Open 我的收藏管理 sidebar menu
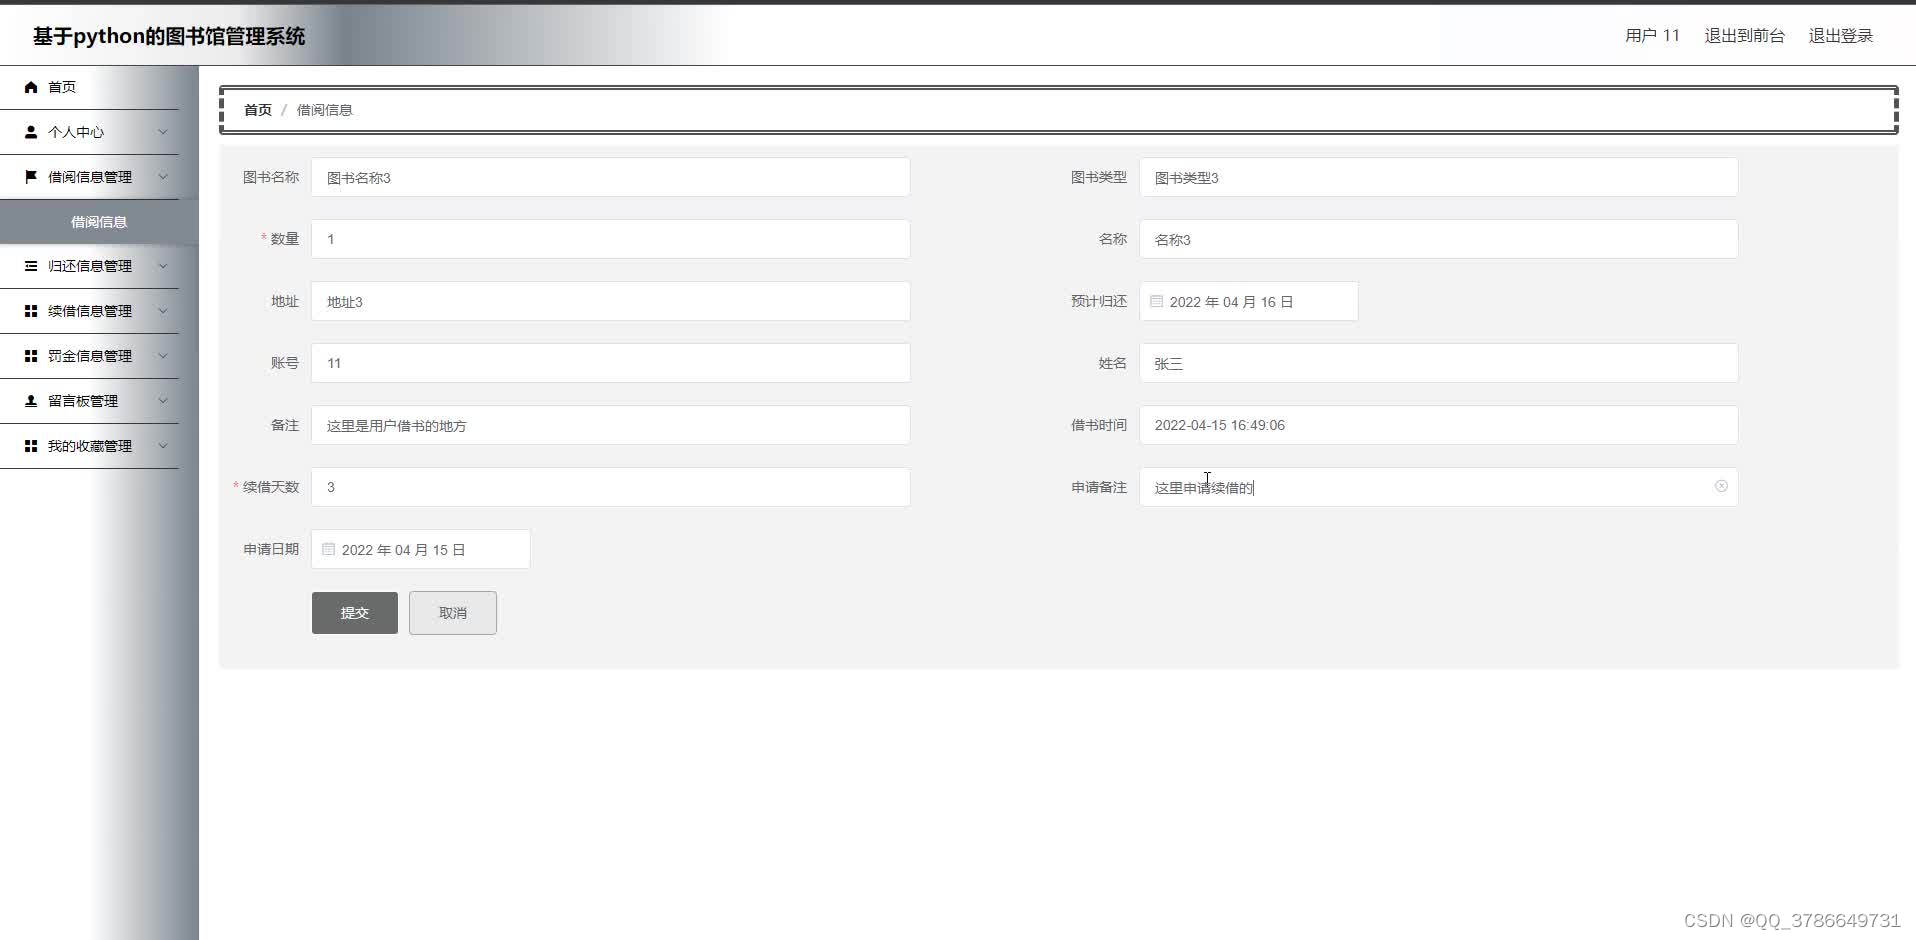Screen dimensions: 1916x940 pos(90,446)
